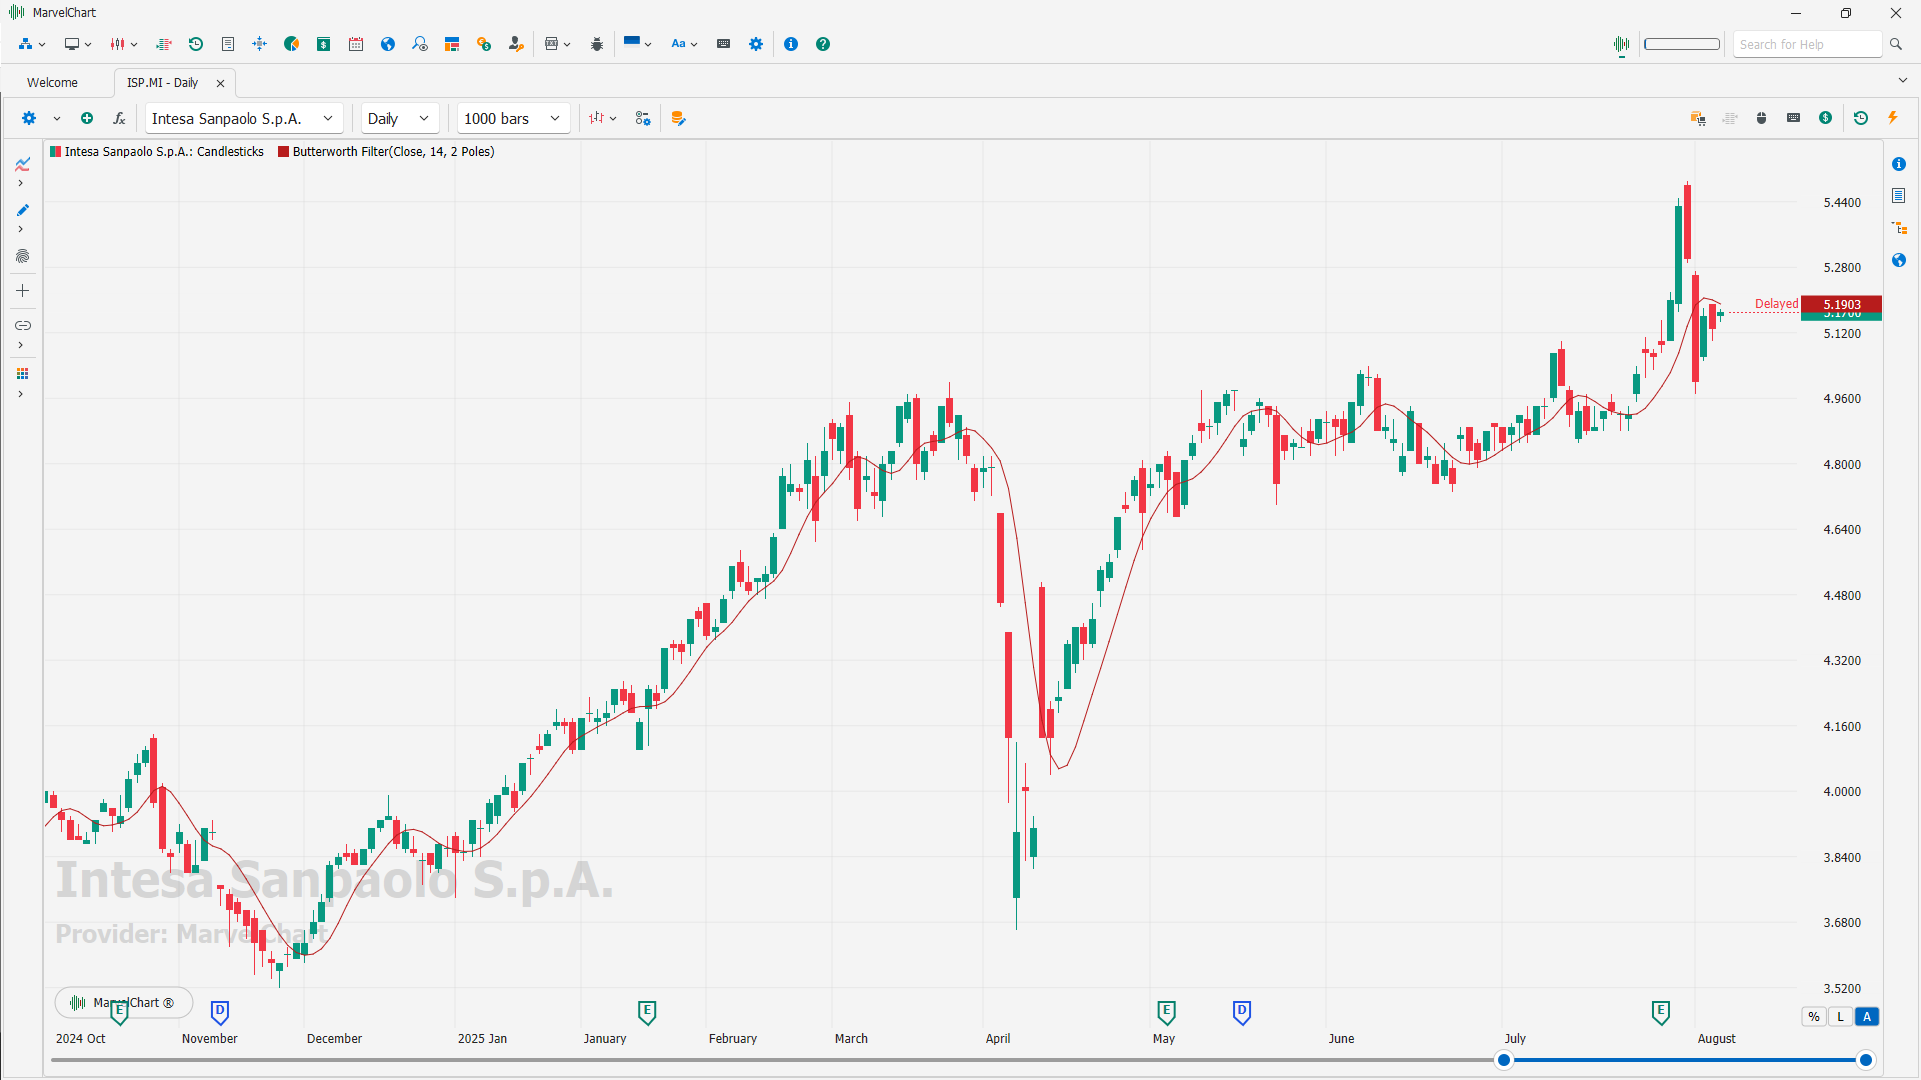Open the fx indicator formula icon
The height and width of the screenshot is (1080, 1921).
click(119, 118)
